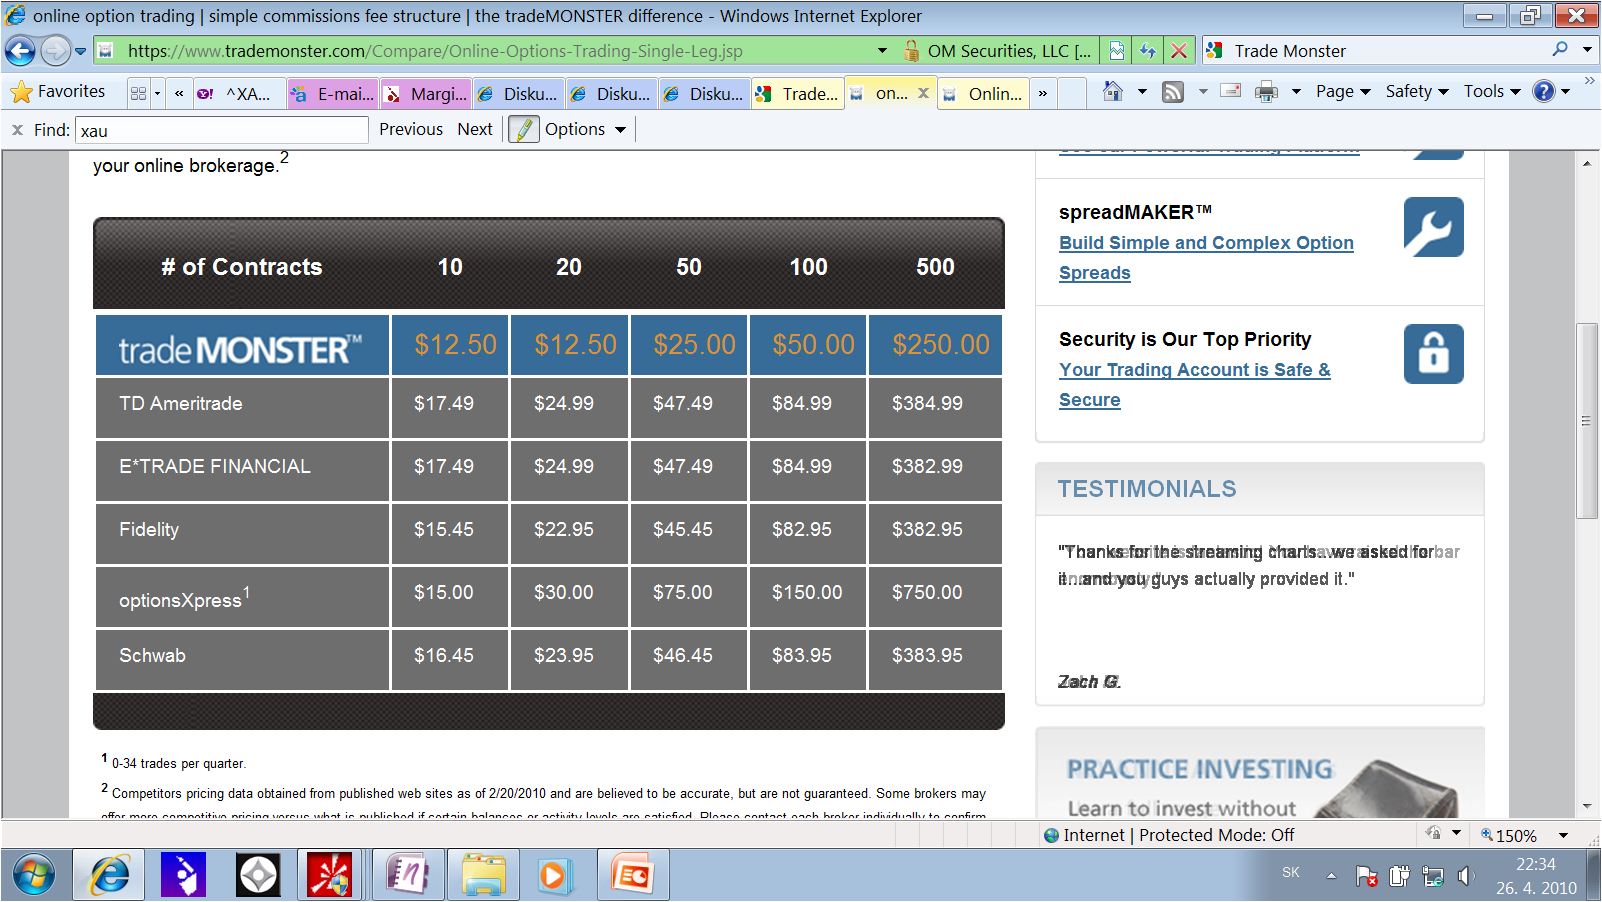1602x902 pixels.
Task: Click the vertical page scrollbar thumb
Action: (1586, 421)
